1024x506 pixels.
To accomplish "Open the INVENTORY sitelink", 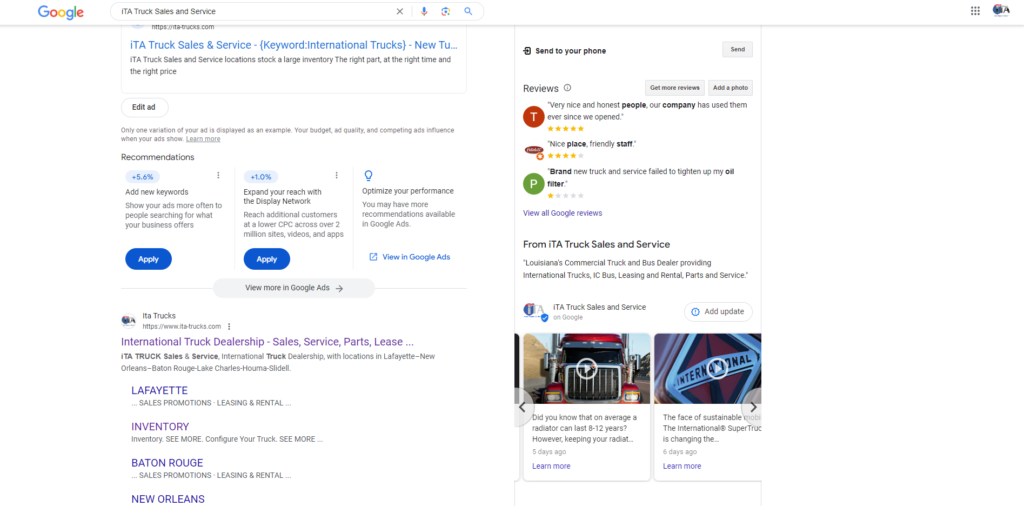I will point(160,426).
